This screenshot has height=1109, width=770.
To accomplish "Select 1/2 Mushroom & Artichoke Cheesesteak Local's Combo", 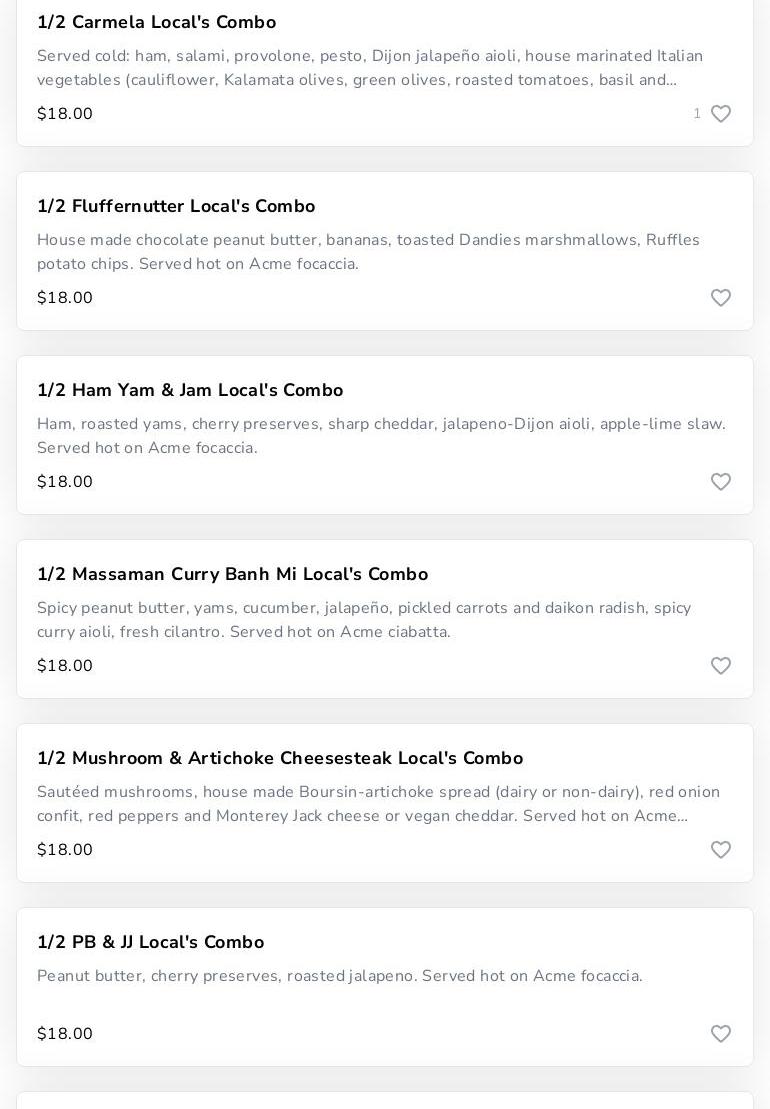I will tap(280, 758).
